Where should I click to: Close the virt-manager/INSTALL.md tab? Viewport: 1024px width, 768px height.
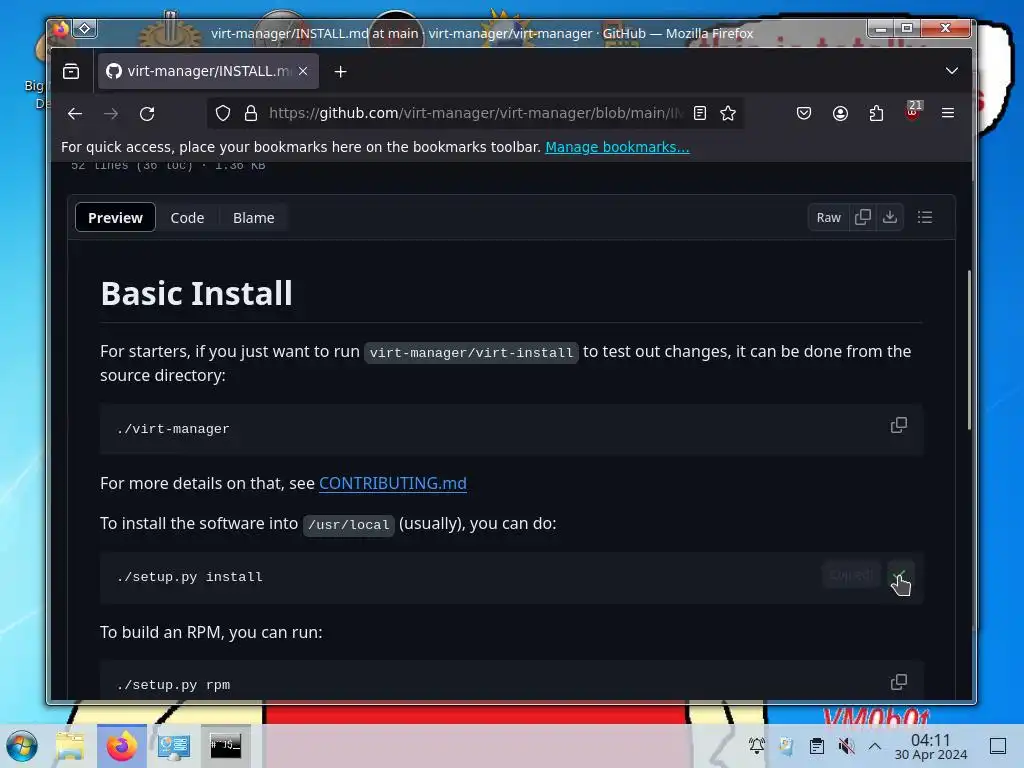tap(303, 71)
